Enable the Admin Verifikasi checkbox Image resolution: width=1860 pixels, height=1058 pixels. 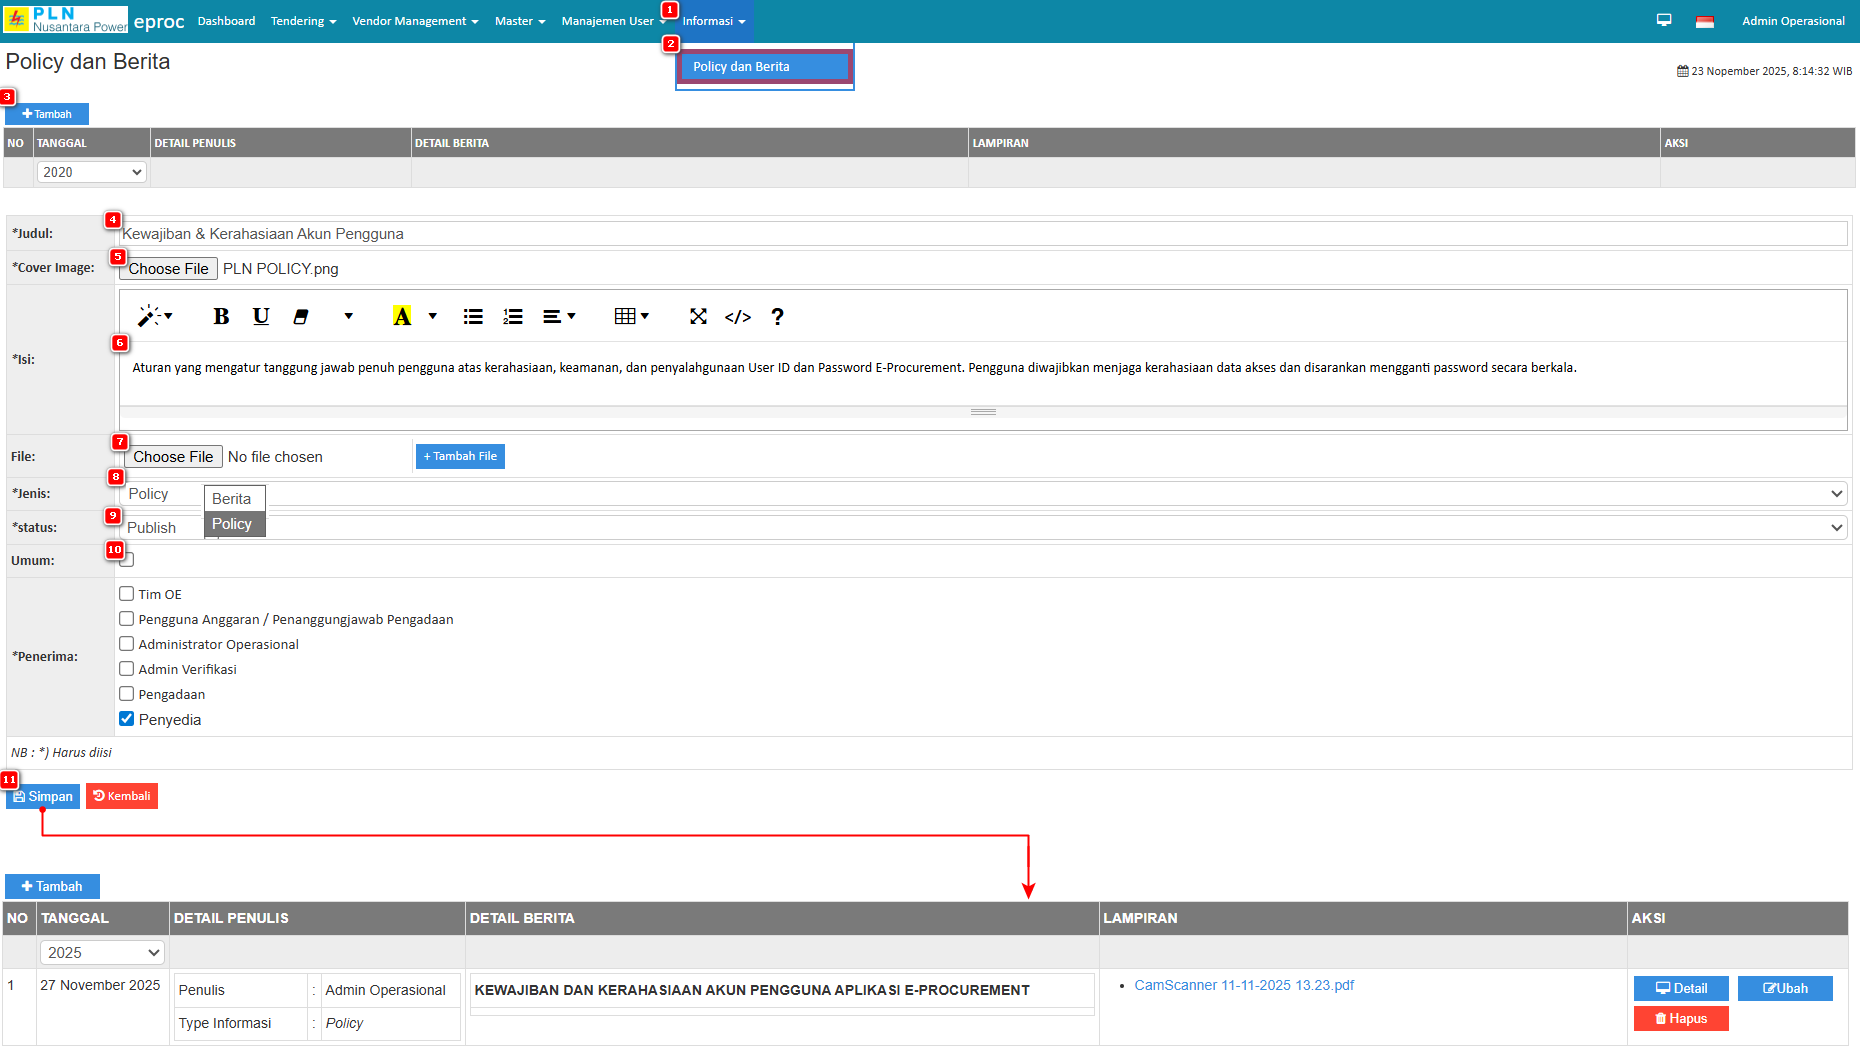[x=127, y=669]
